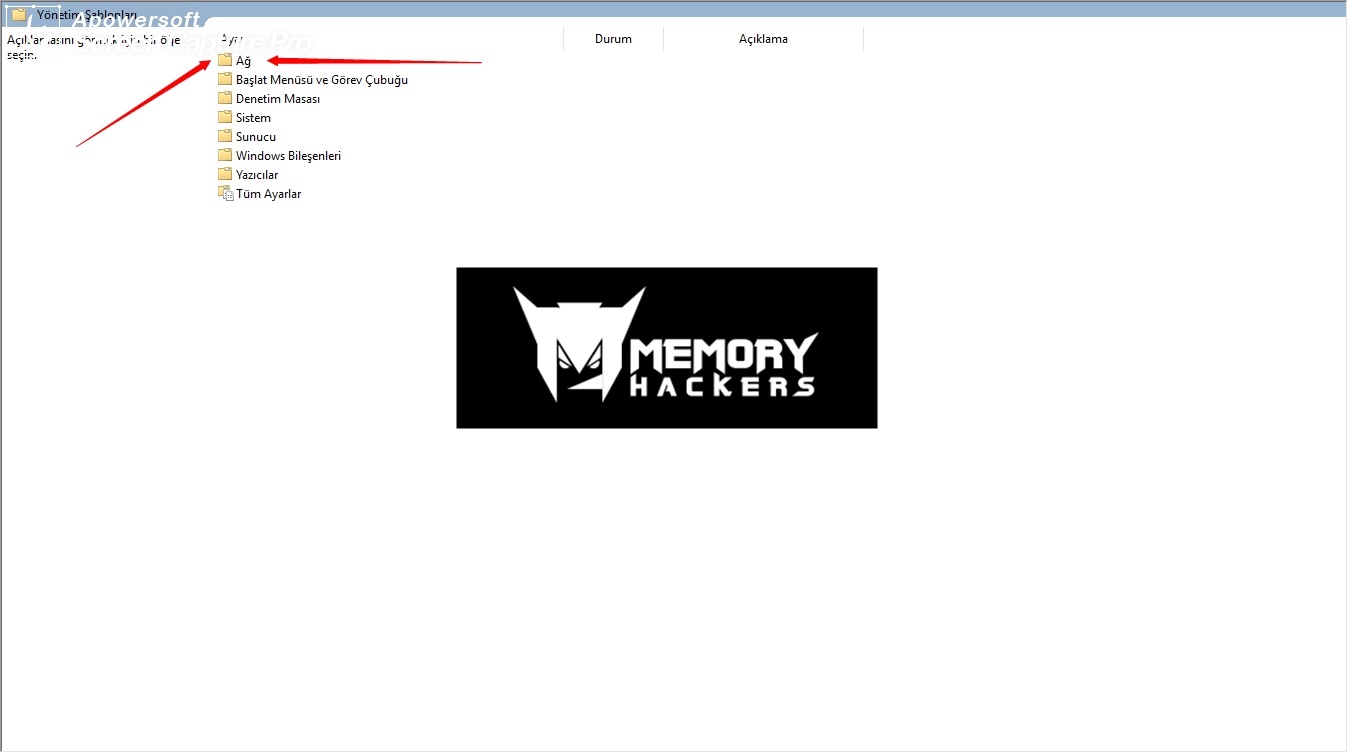Select the "Yazıcılar" list entry
1348x753 pixels.
click(x=257, y=175)
